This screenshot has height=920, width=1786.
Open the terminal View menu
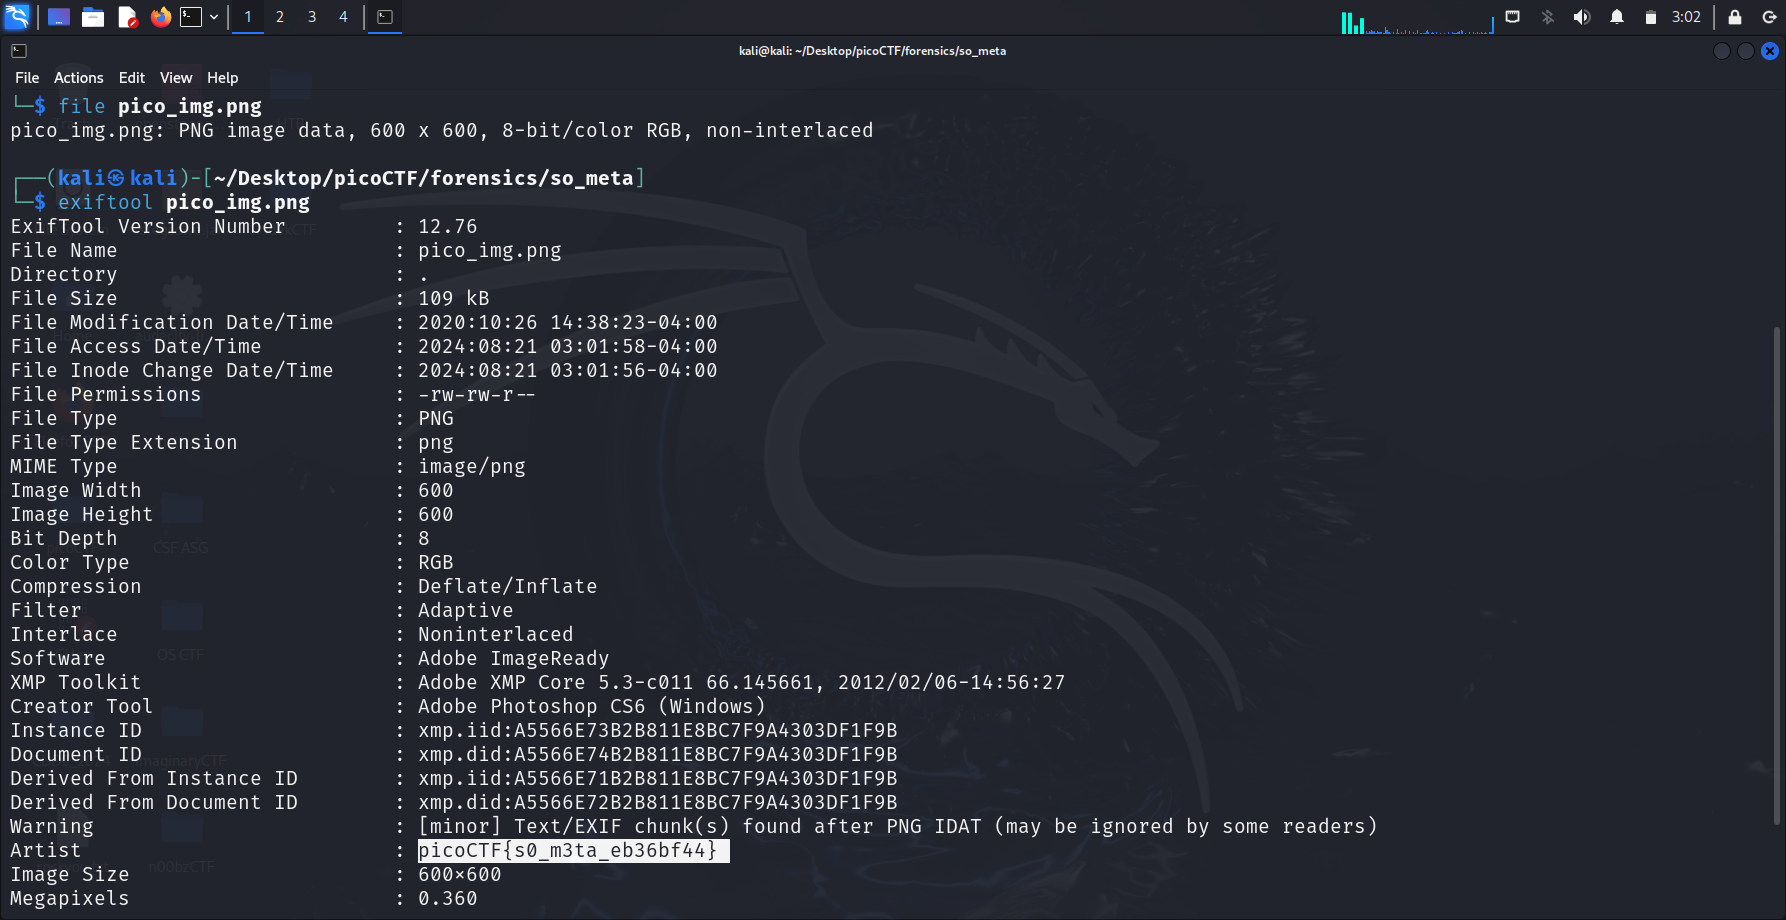tap(175, 78)
